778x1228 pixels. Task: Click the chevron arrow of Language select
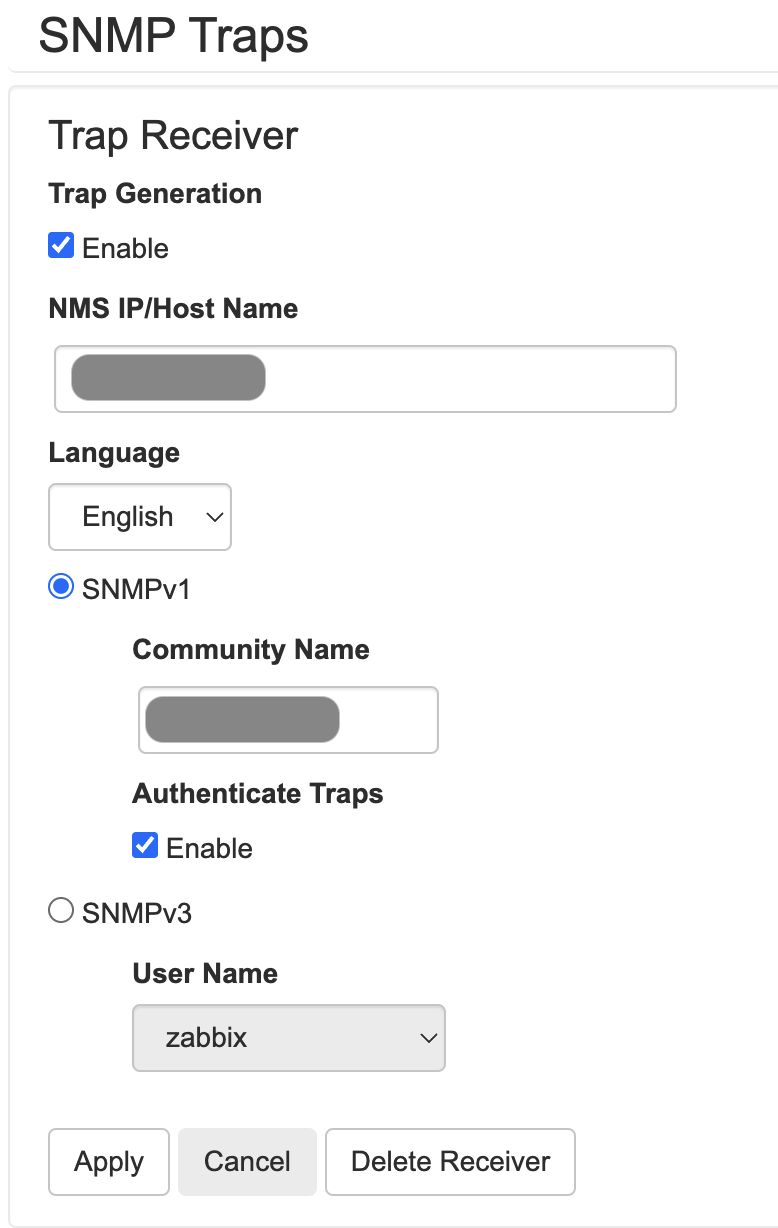tap(213, 517)
